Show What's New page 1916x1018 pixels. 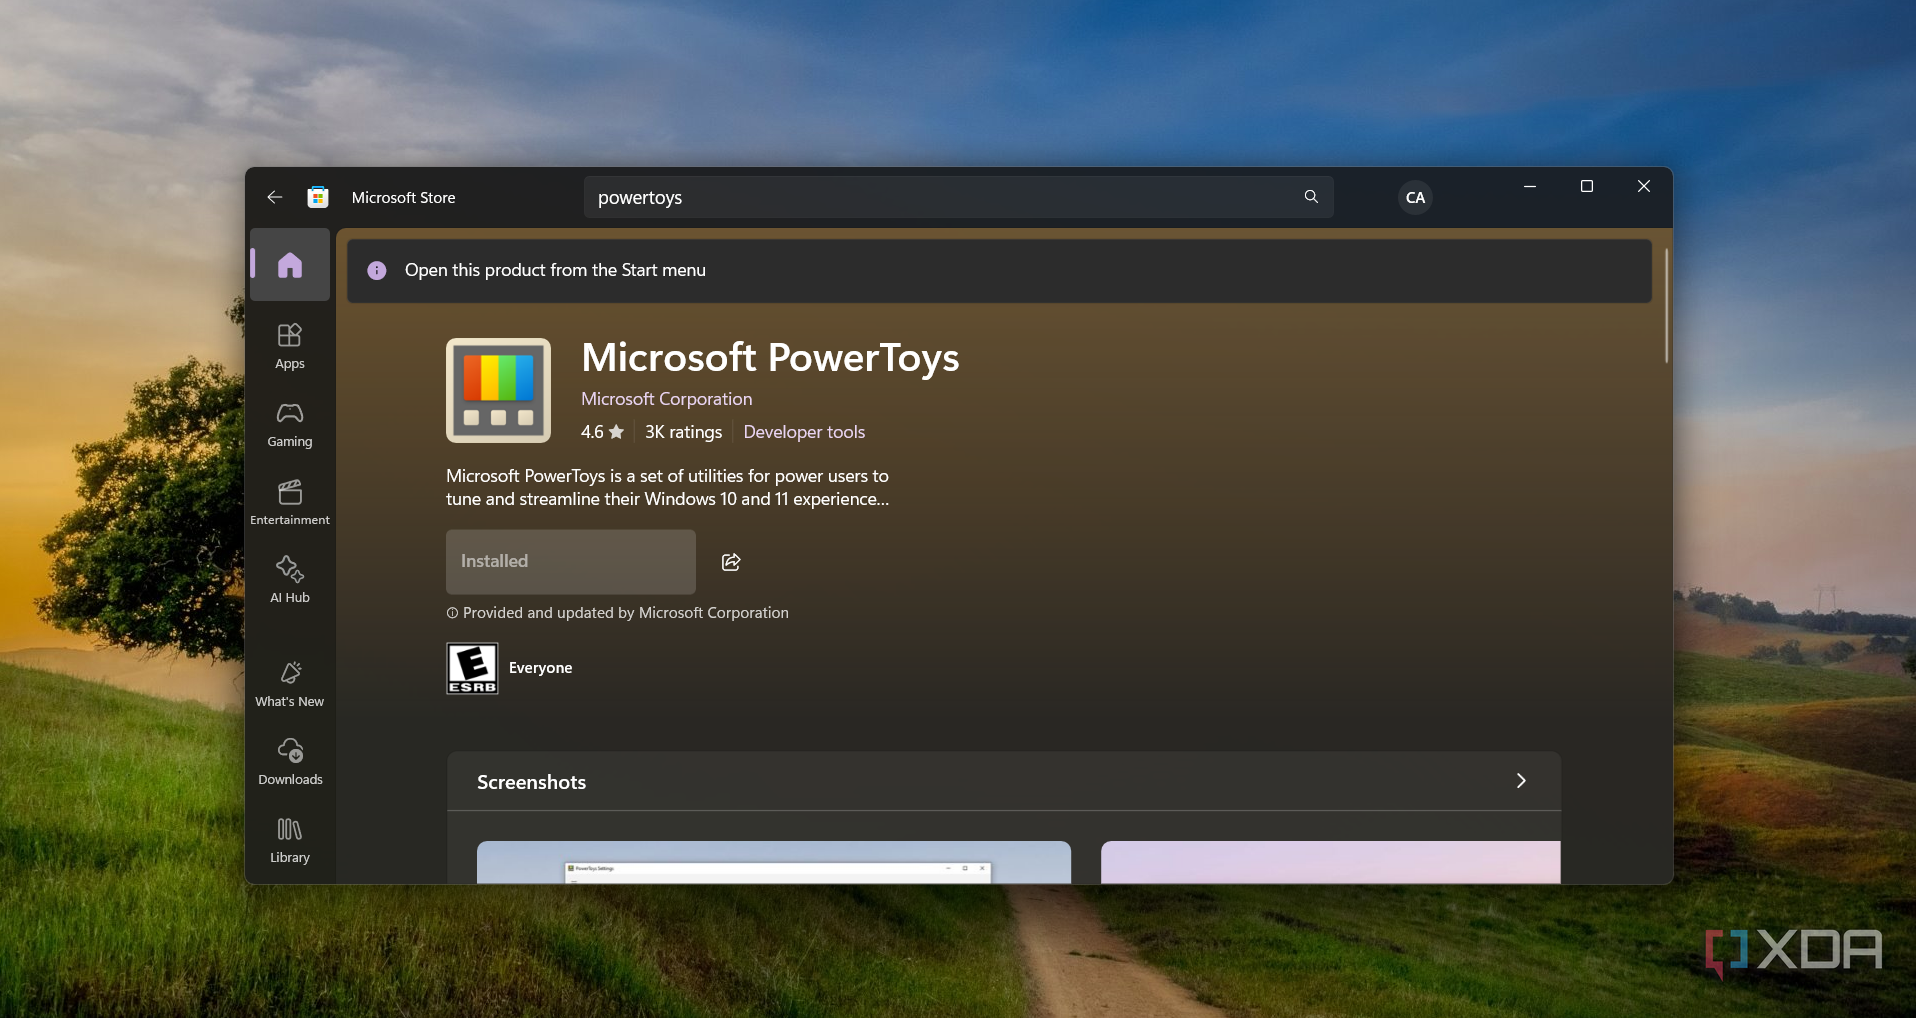point(290,684)
